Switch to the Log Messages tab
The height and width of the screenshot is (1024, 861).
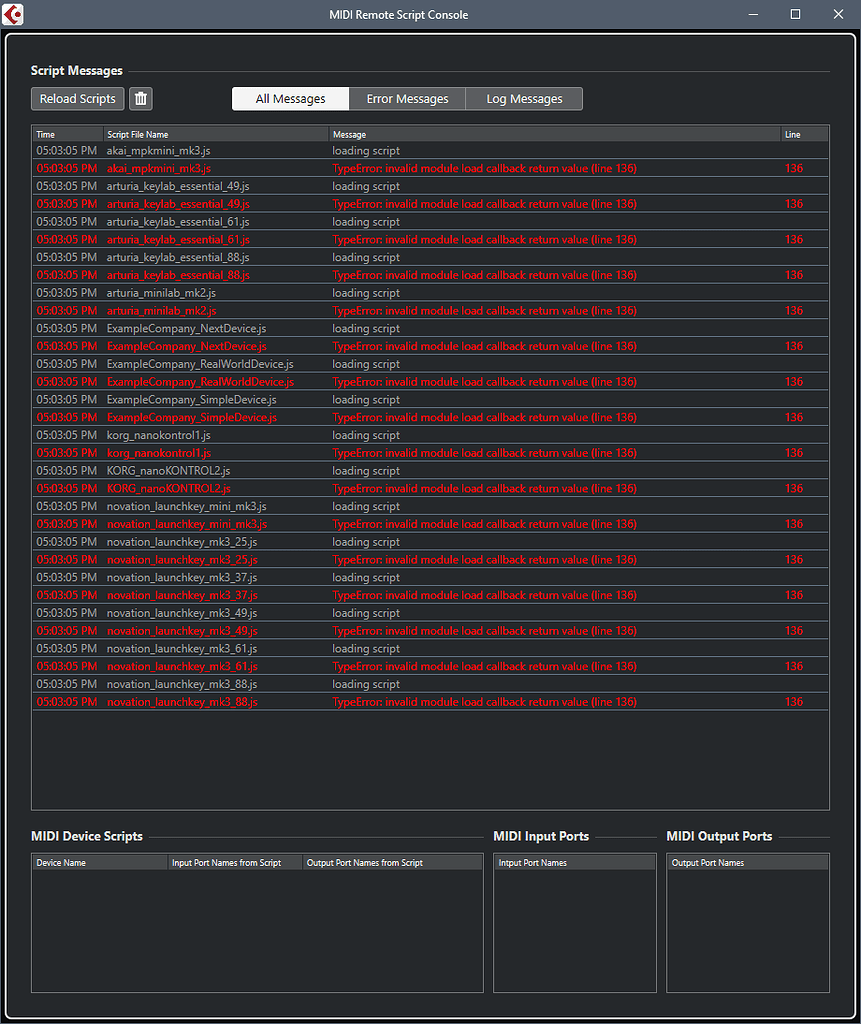[523, 98]
